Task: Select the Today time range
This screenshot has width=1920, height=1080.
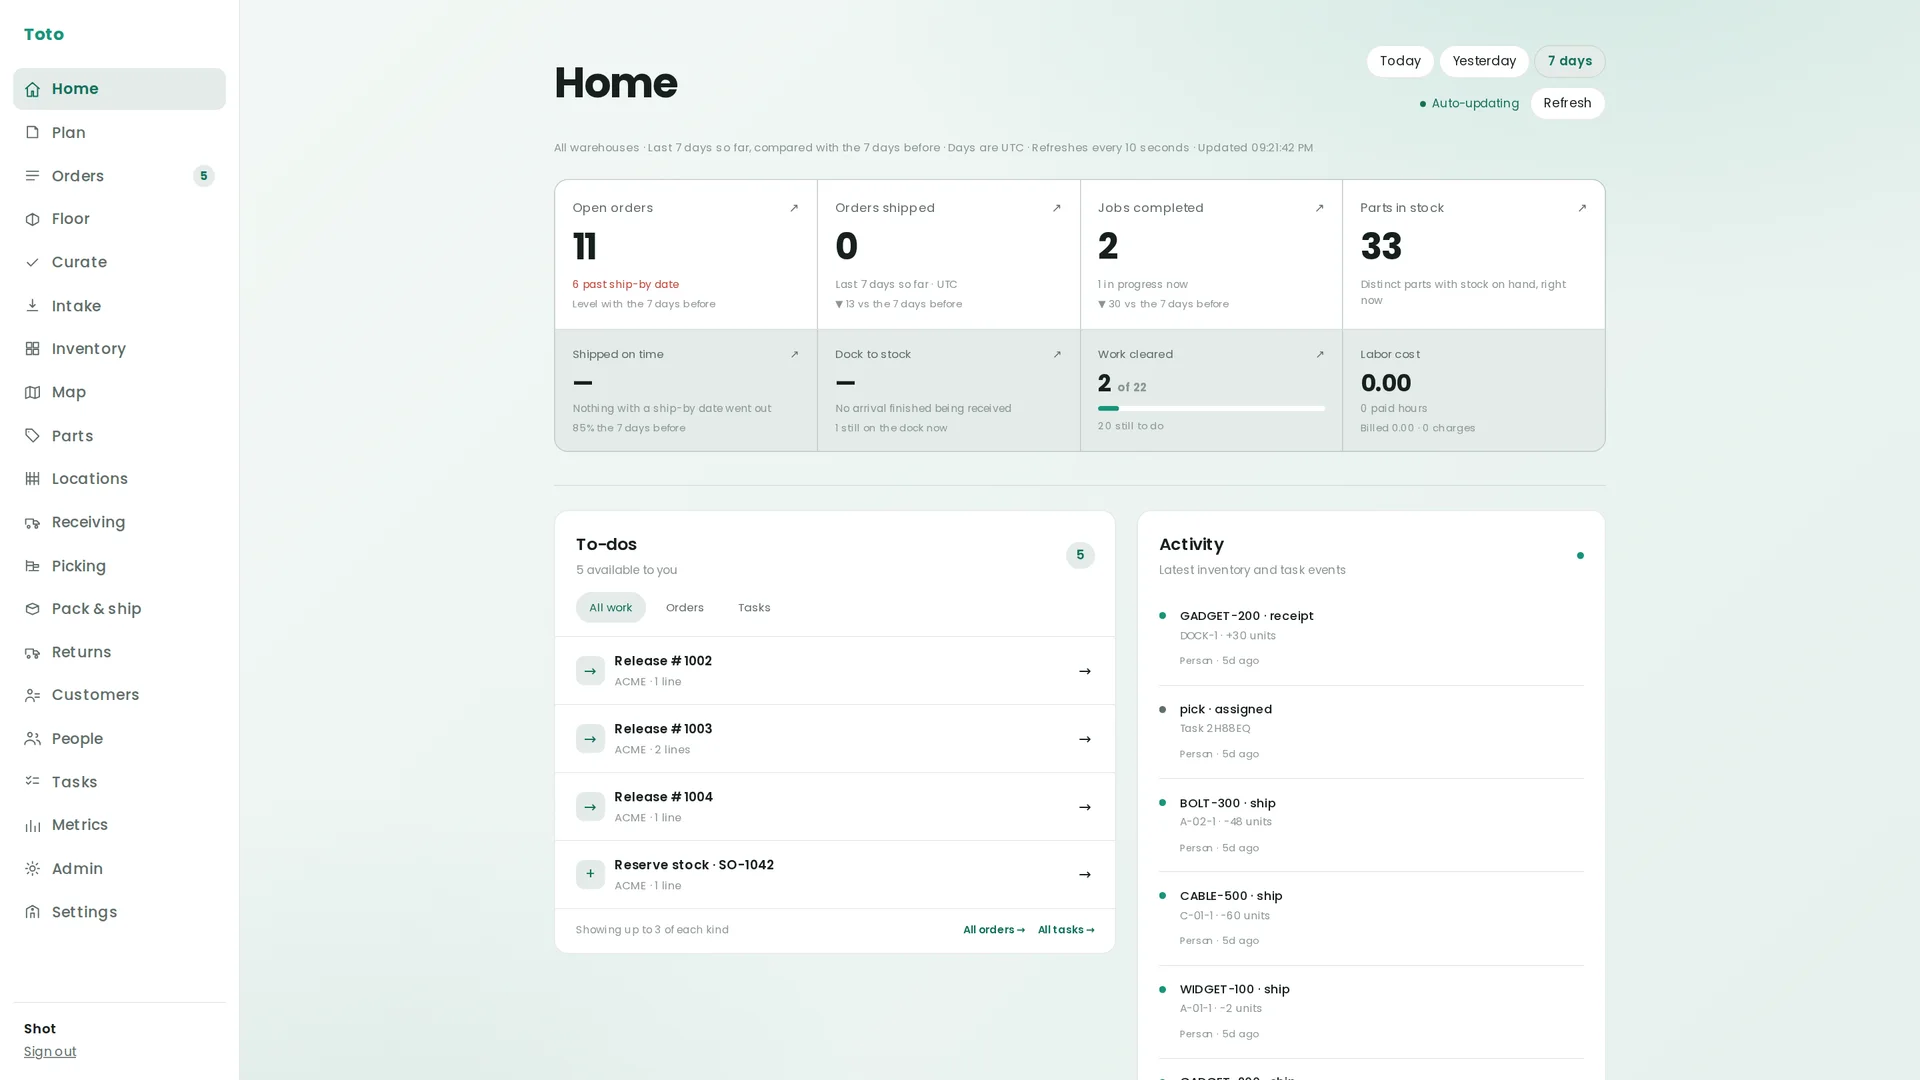Action: [x=1399, y=61]
